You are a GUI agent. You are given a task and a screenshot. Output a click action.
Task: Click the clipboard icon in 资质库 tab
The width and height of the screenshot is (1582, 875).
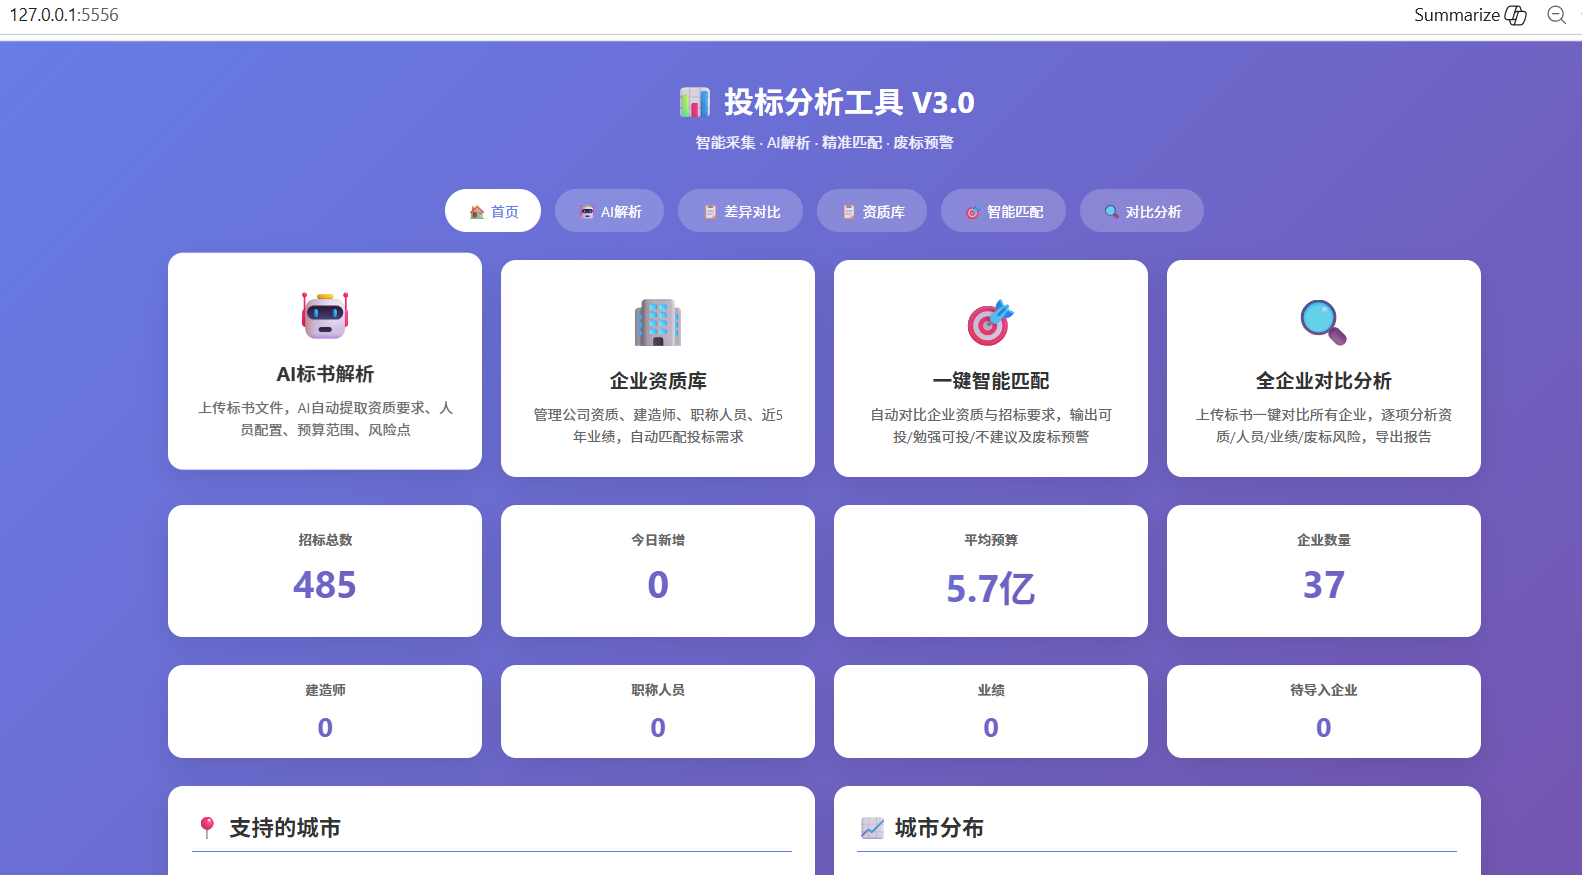pos(848,212)
